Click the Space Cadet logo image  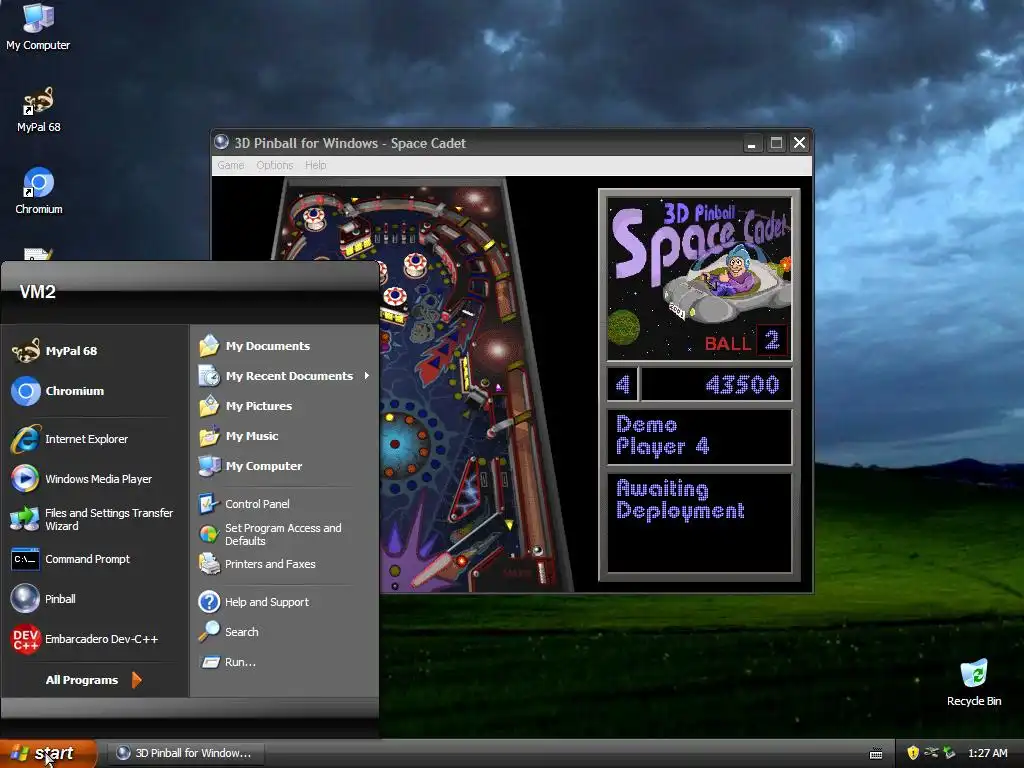tap(699, 279)
